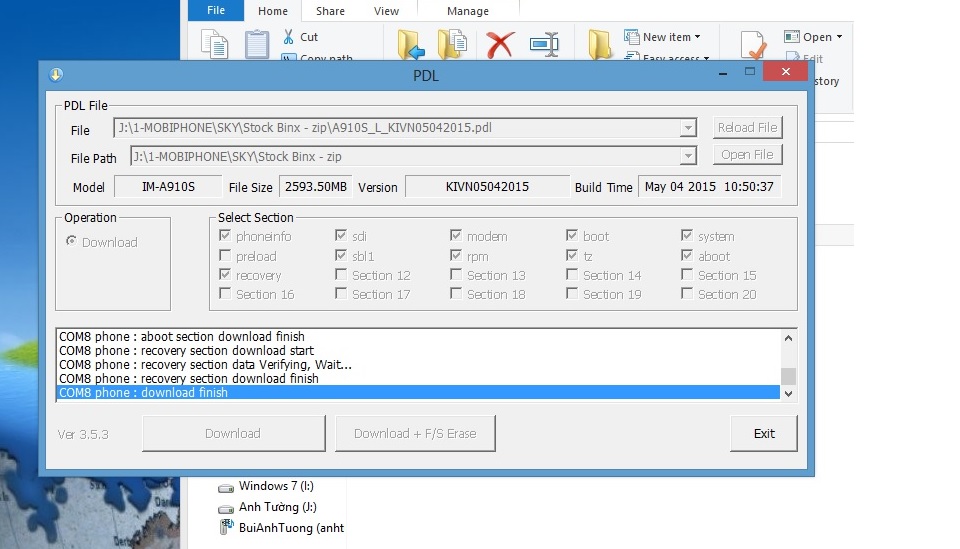Toggle the sbl1 section checkbox

[x=341, y=255]
